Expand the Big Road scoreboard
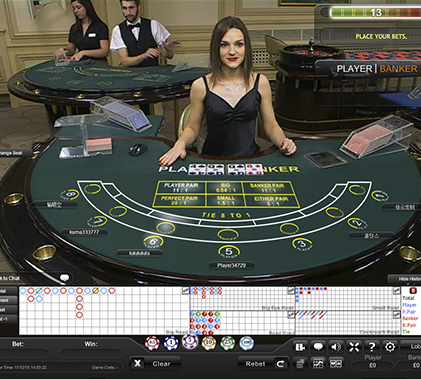This screenshot has width=421, height=379. click(x=186, y=290)
